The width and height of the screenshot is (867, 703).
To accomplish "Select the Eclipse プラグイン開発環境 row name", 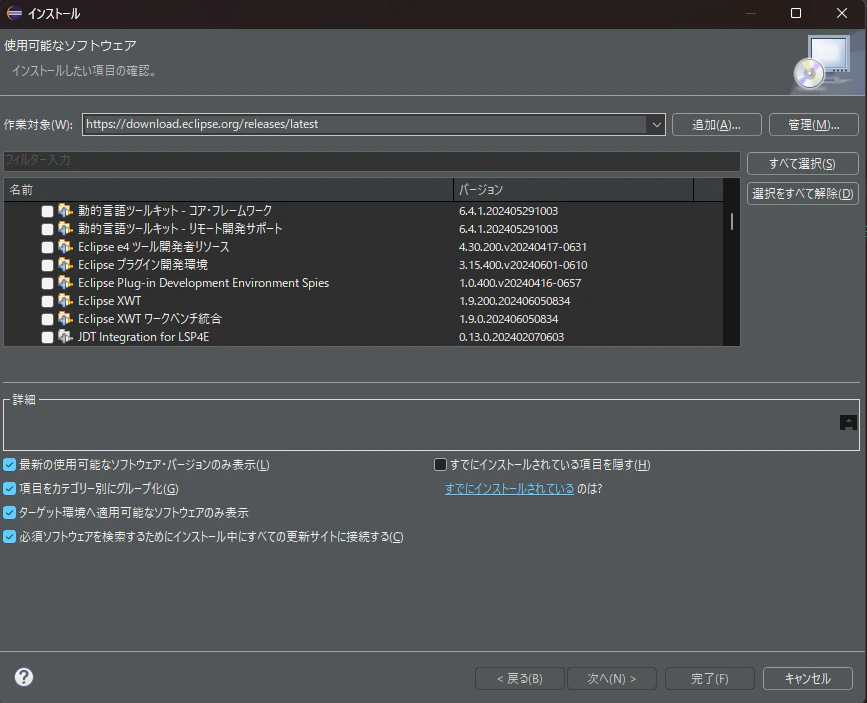I will click(143, 265).
